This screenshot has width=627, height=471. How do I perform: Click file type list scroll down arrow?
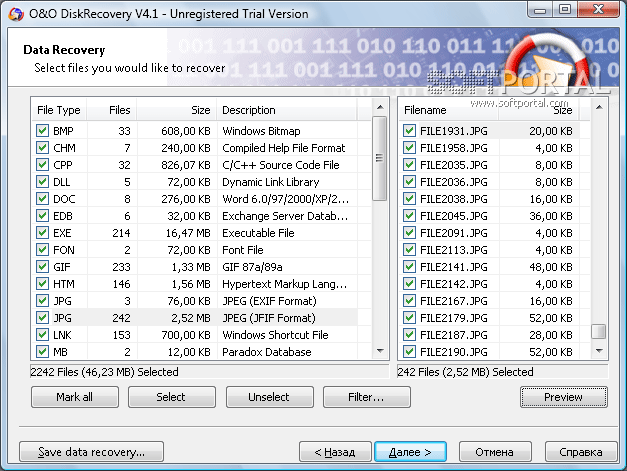click(x=380, y=351)
